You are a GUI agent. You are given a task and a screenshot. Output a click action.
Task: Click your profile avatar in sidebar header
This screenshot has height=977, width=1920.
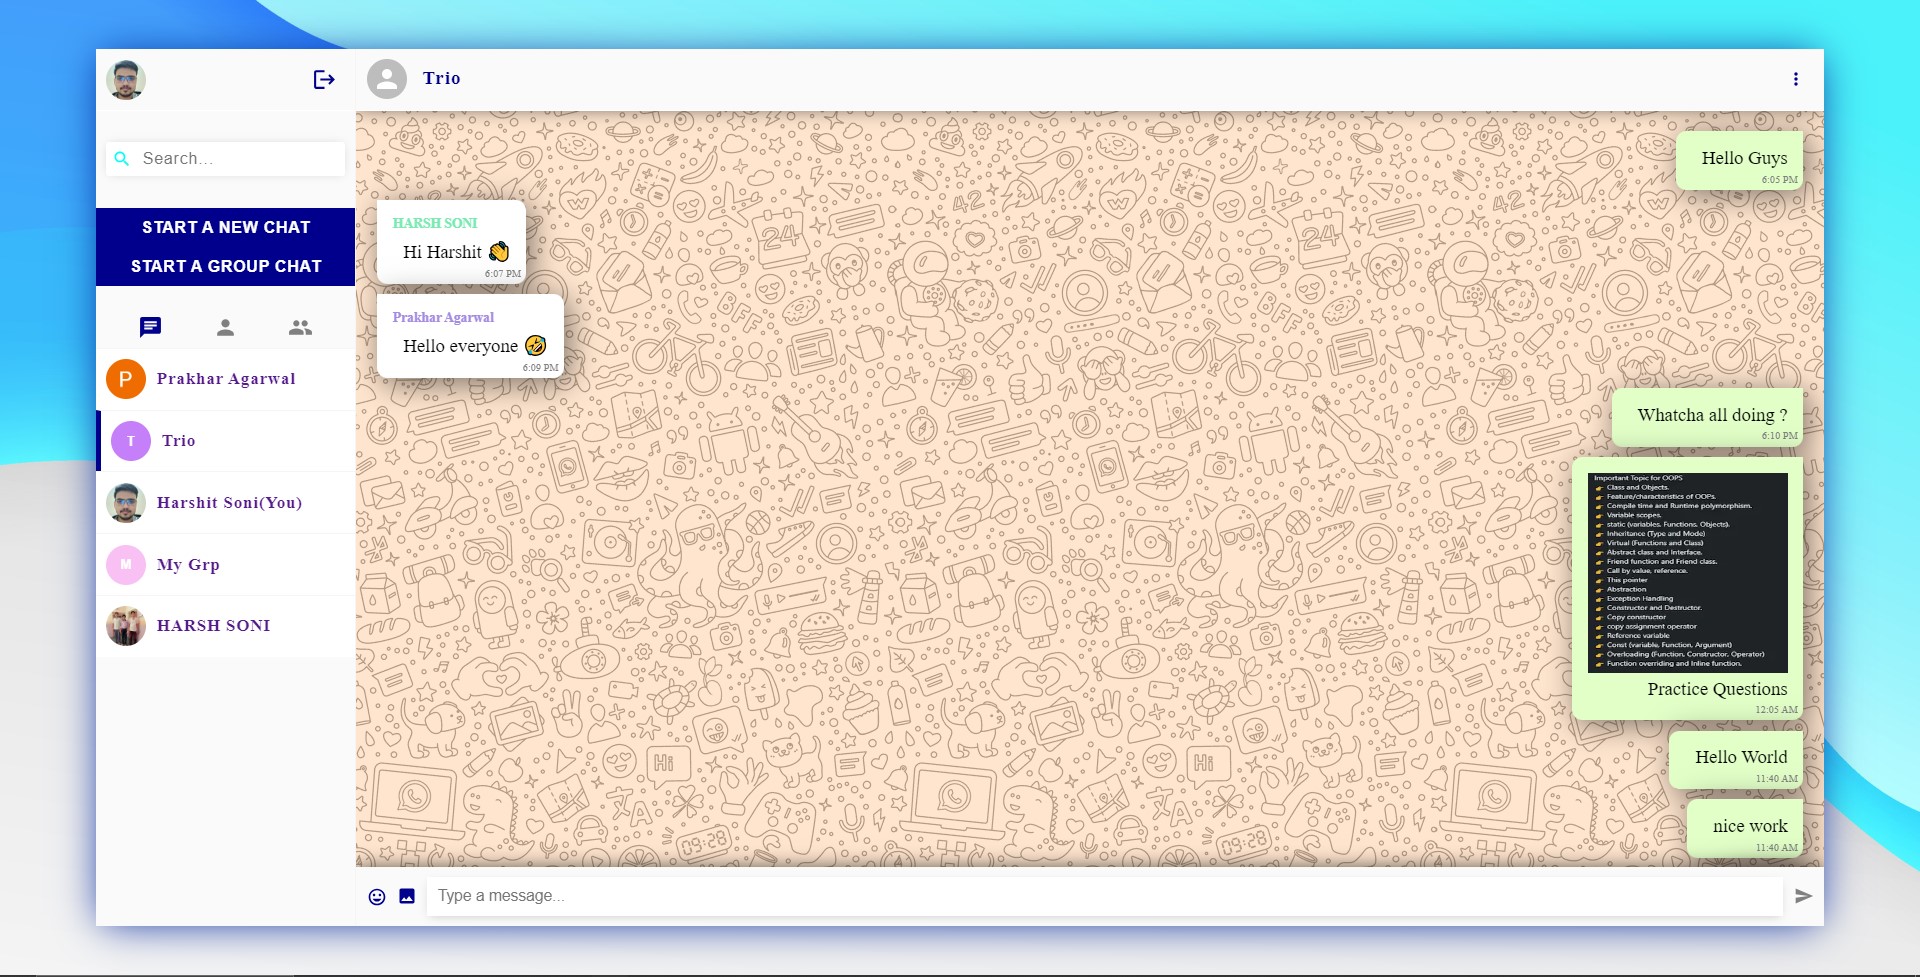pos(126,80)
